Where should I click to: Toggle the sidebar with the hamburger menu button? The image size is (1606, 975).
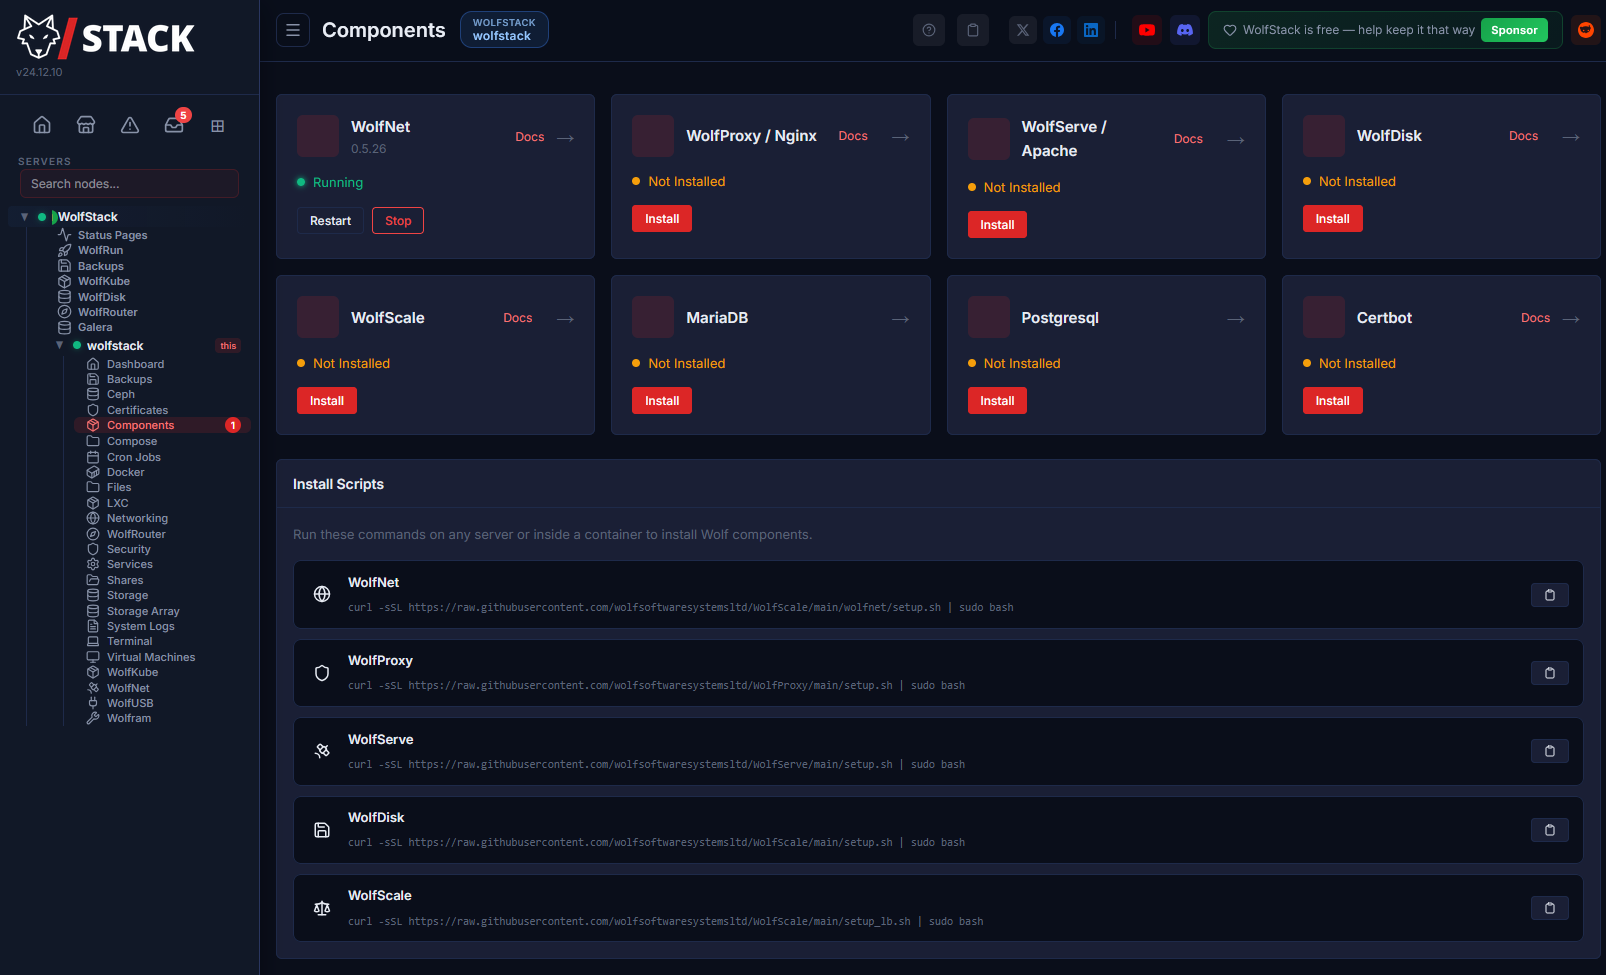click(293, 30)
